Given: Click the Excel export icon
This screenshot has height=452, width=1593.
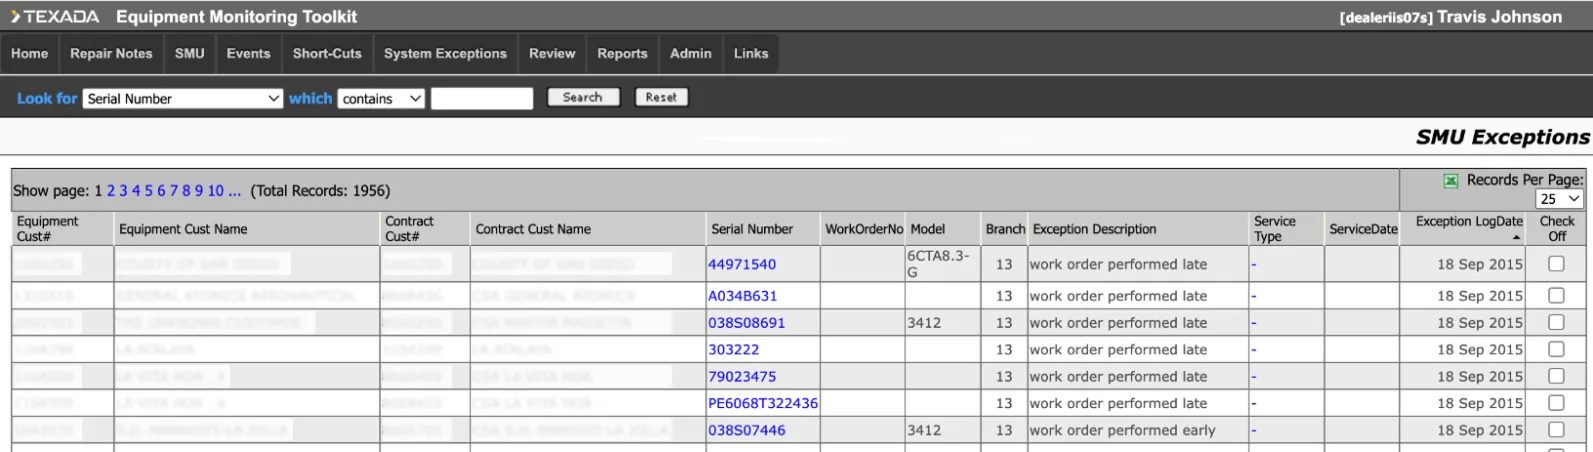Looking at the screenshot, I should 1450,180.
